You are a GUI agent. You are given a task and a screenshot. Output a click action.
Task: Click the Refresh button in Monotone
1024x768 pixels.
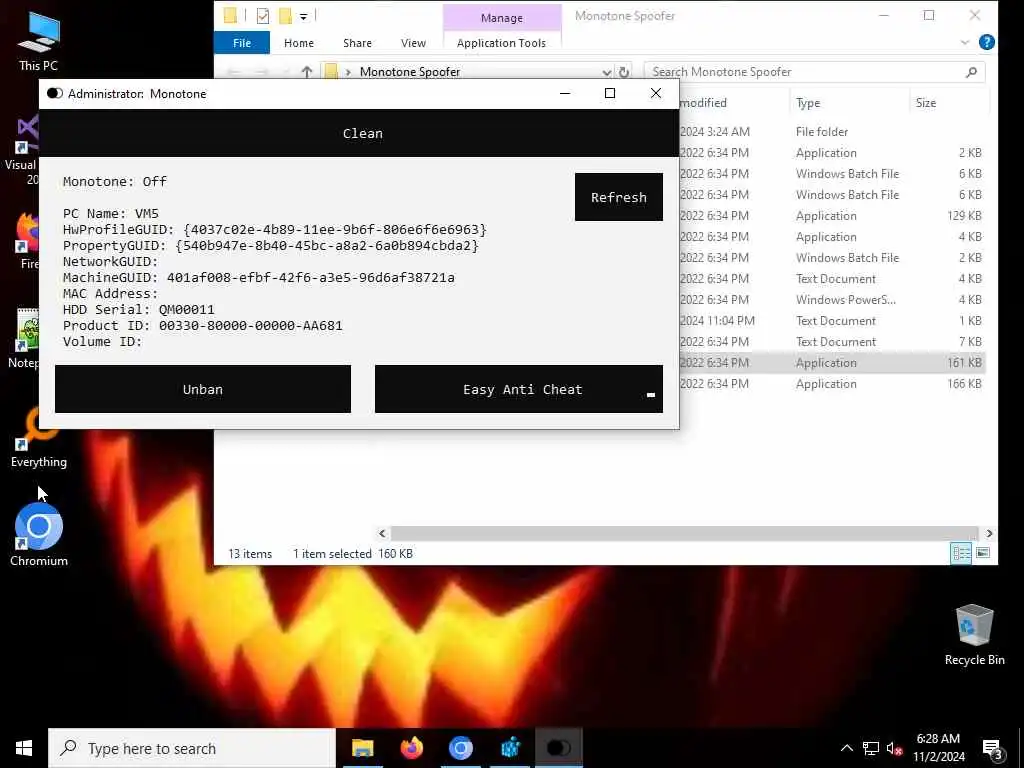coord(618,197)
